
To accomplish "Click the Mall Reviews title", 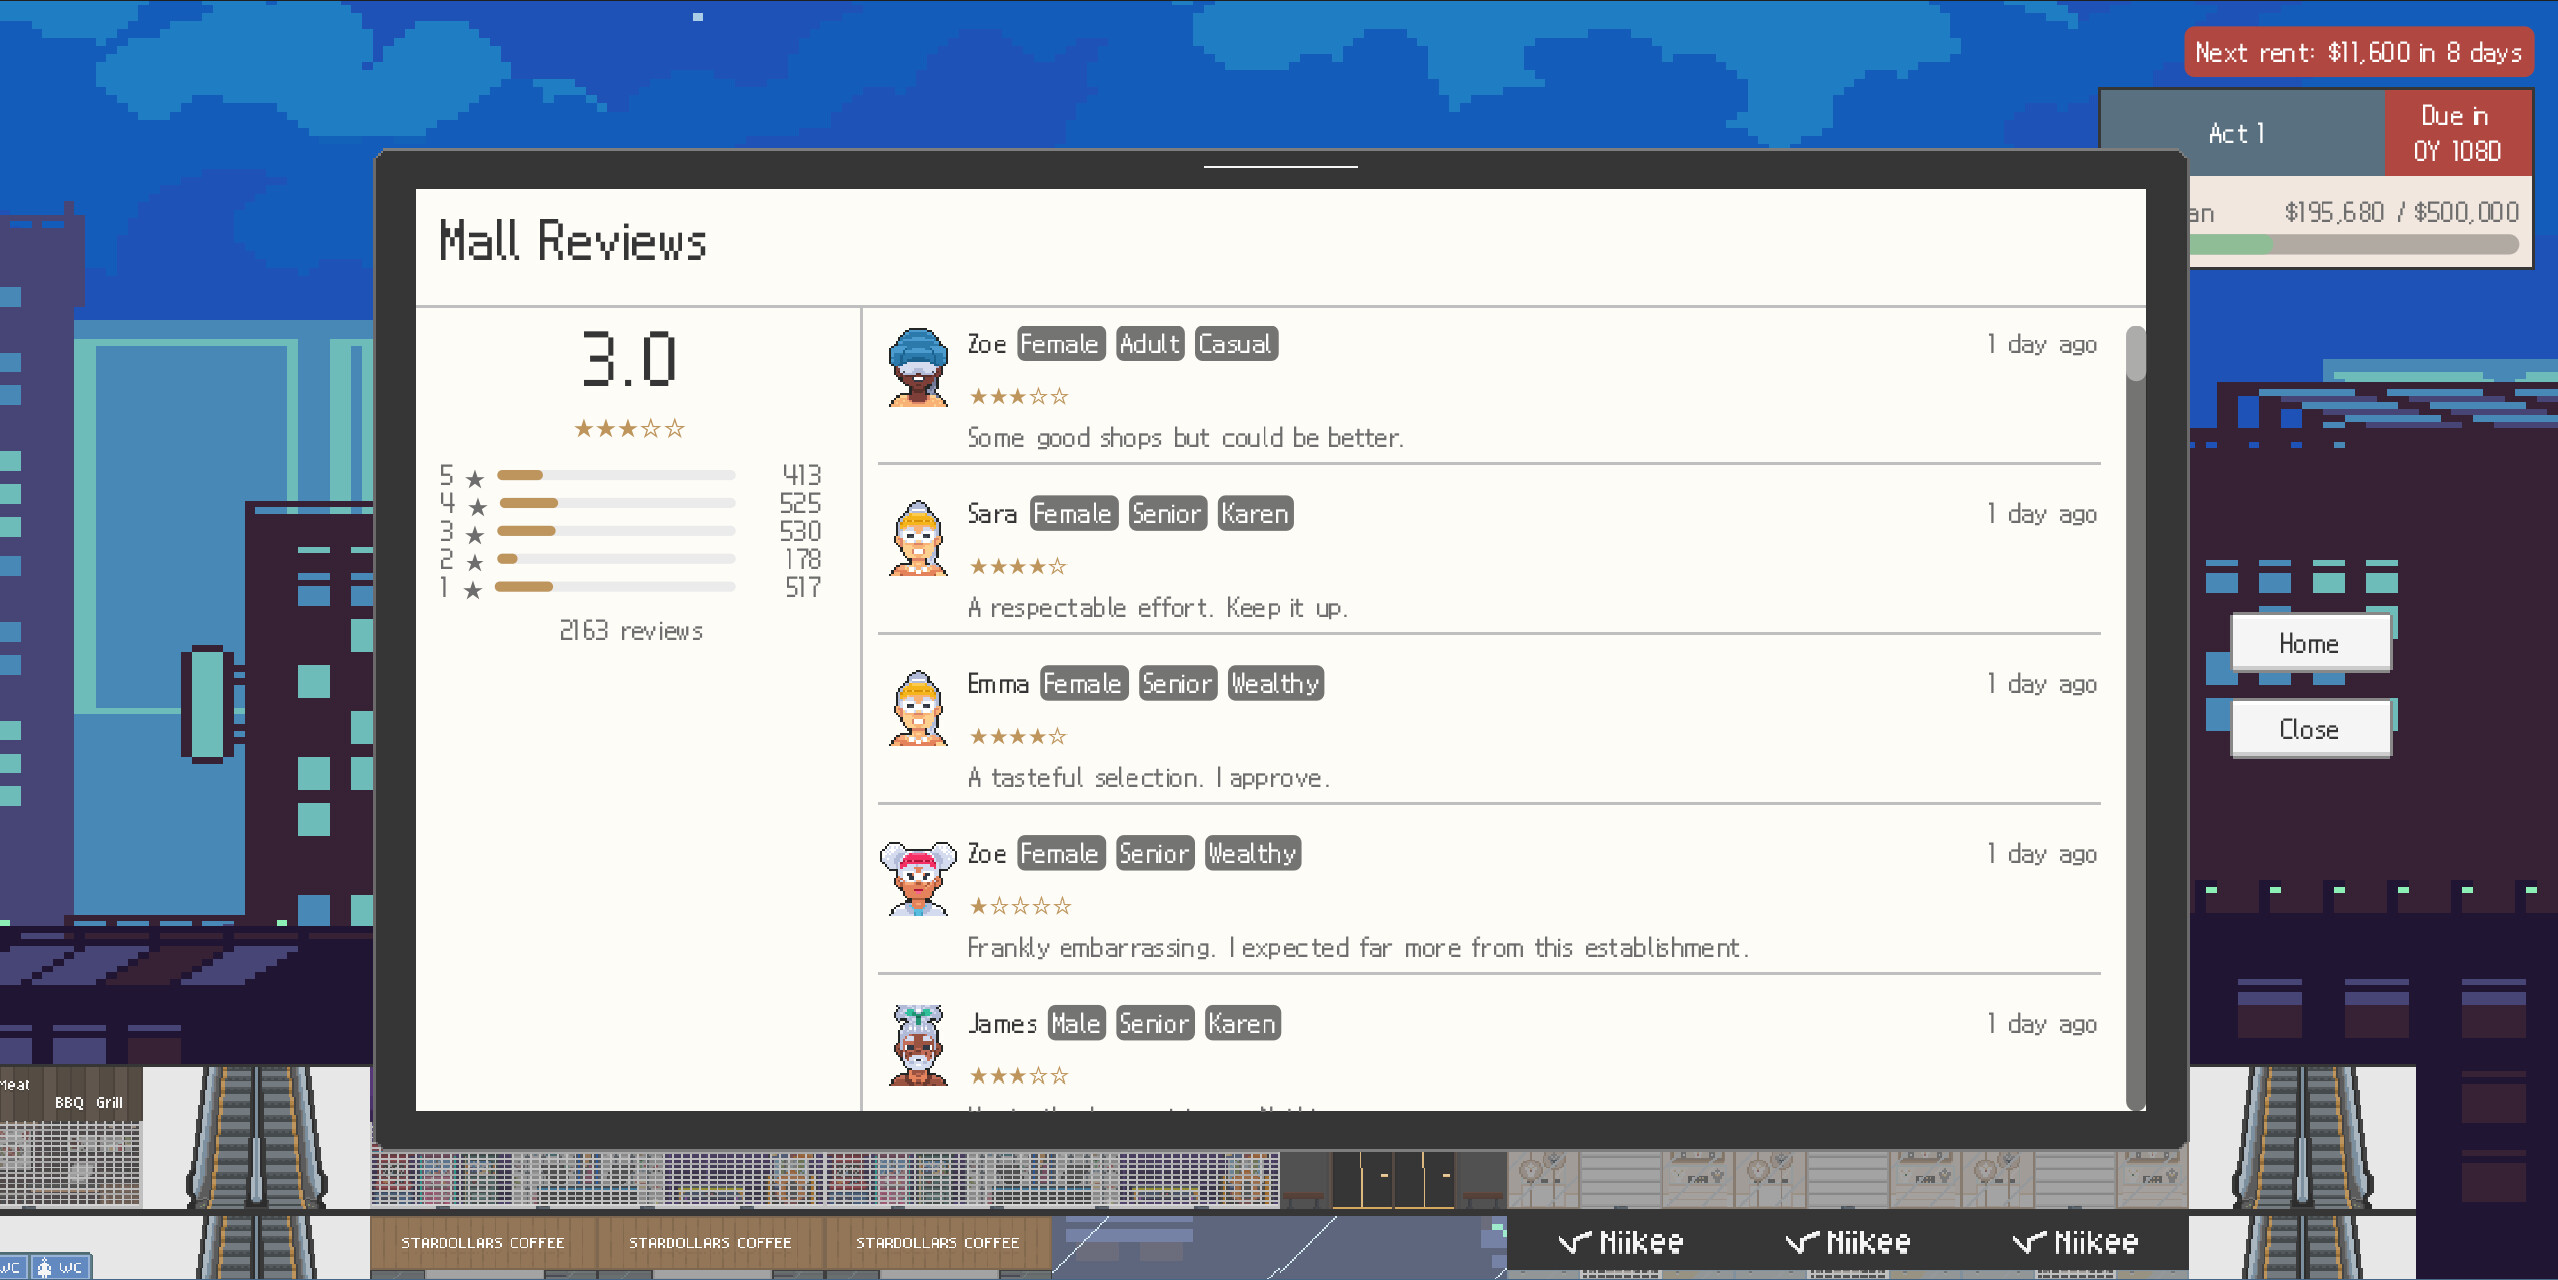I will coord(573,241).
